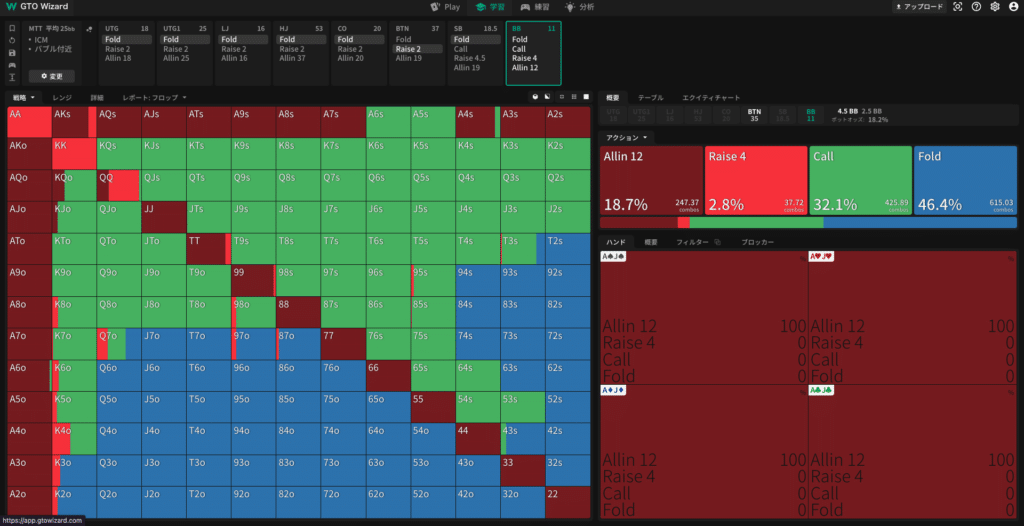Click the BB 11 stack position chip
1024x526 pixels.
coord(810,115)
